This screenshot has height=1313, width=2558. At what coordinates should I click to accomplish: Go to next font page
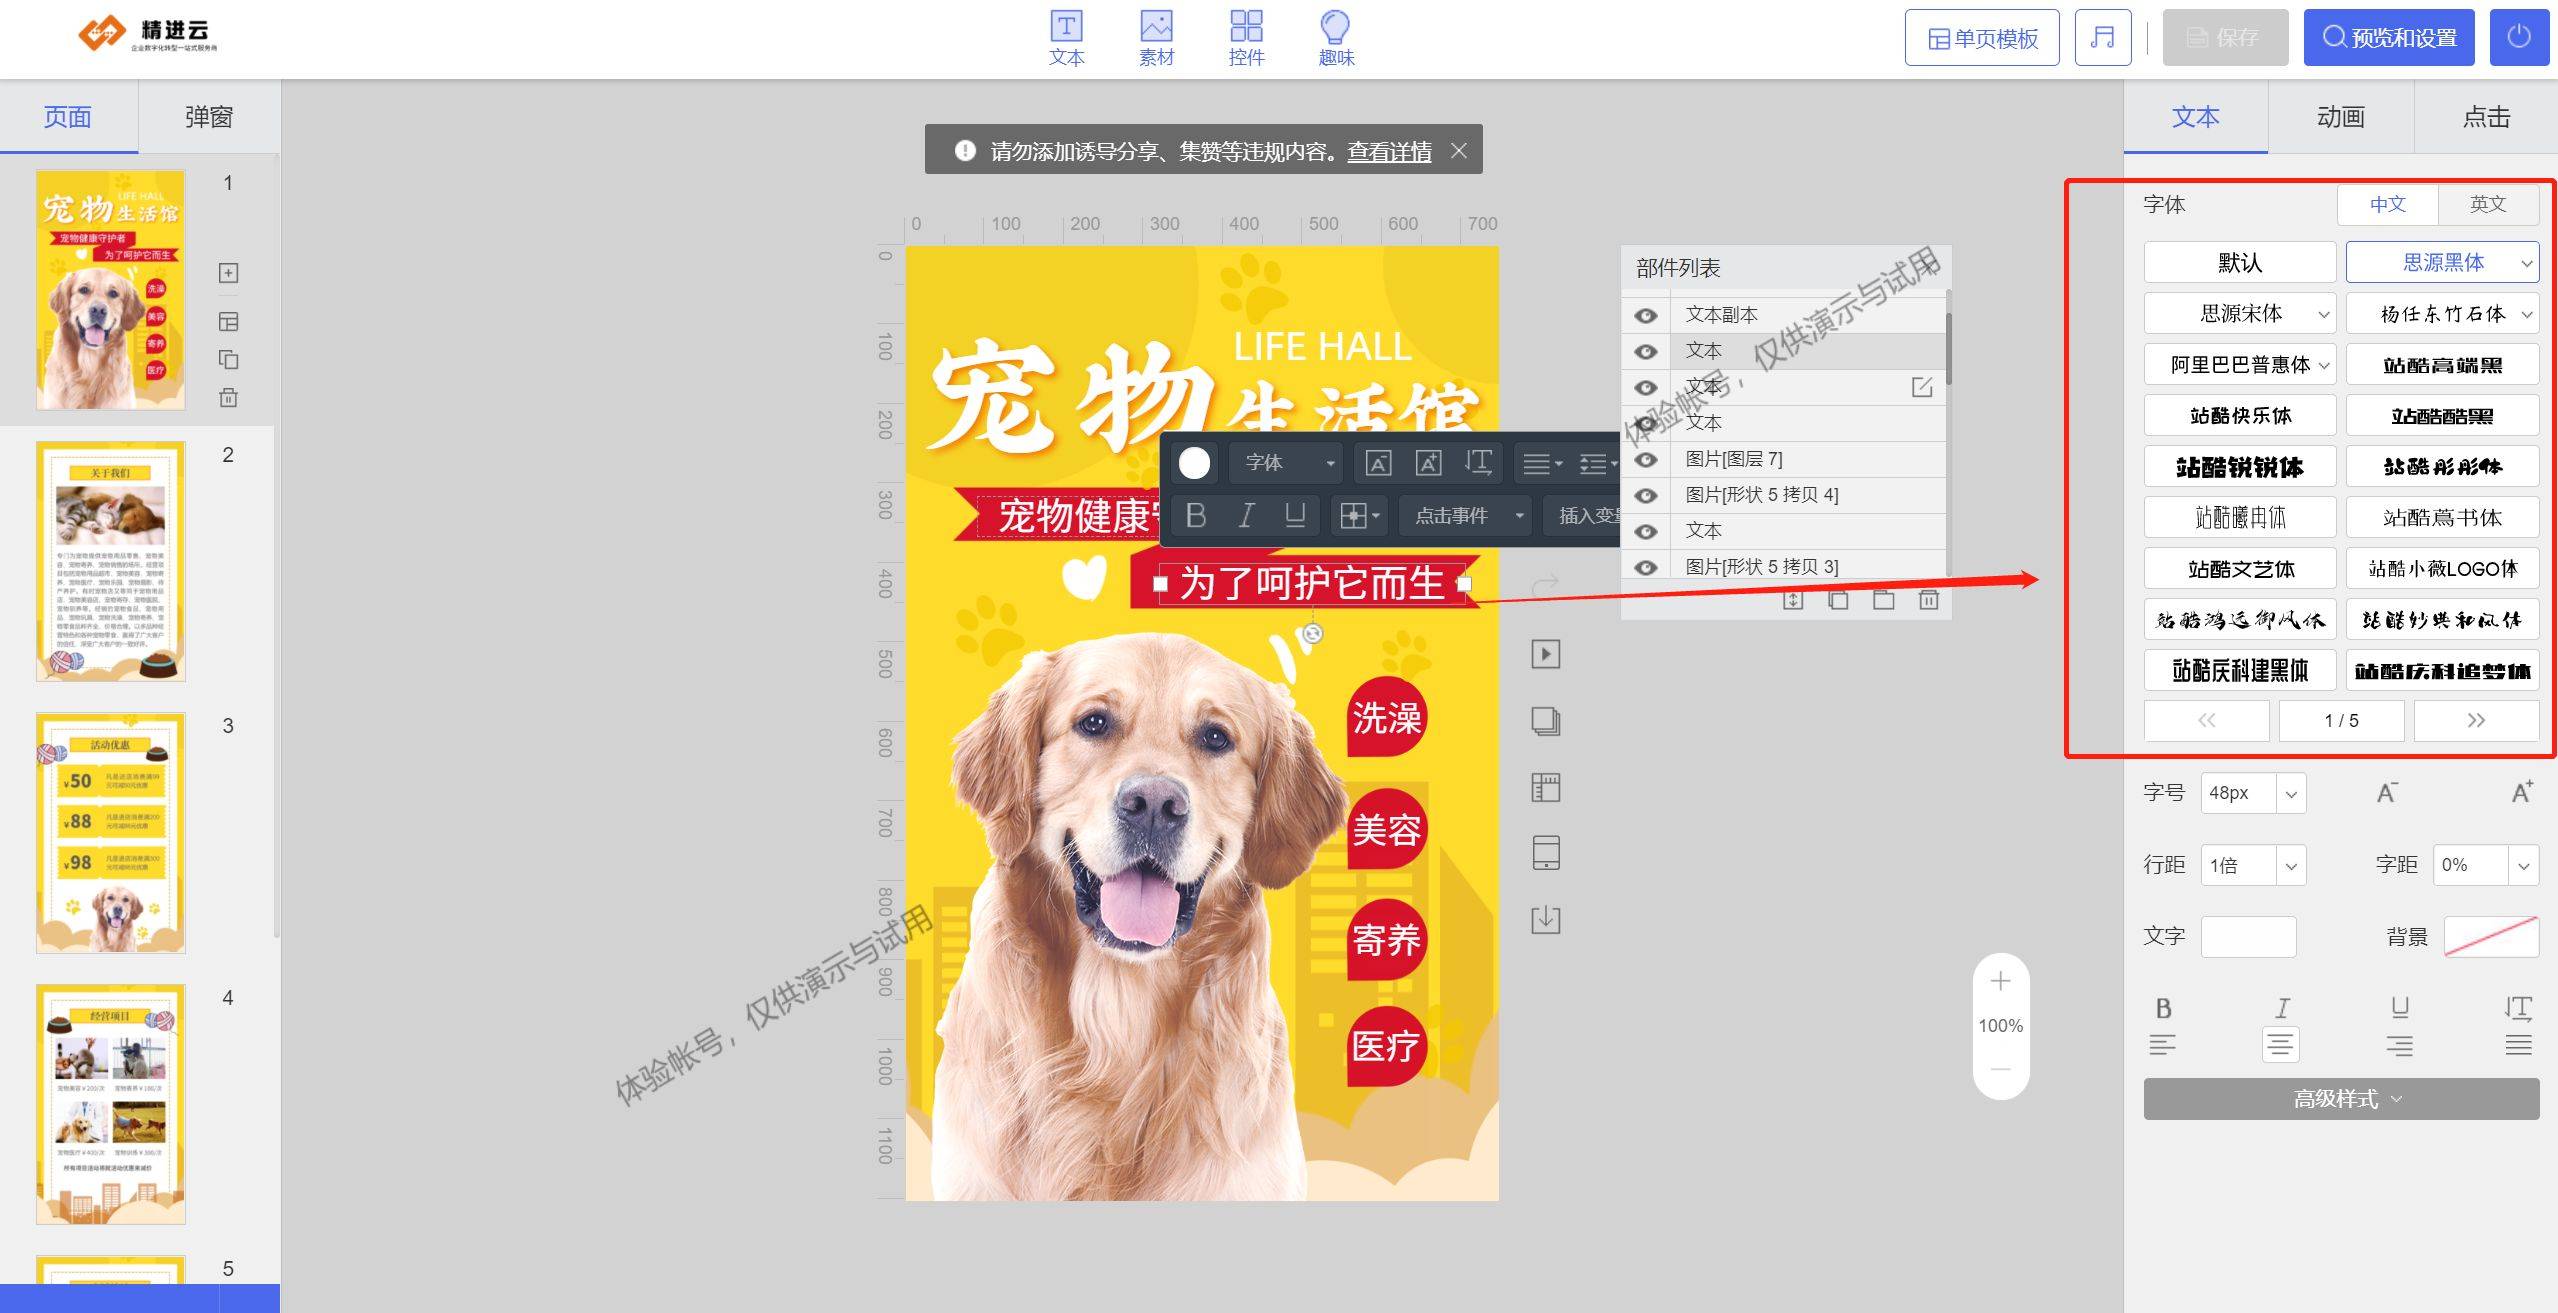point(2476,721)
